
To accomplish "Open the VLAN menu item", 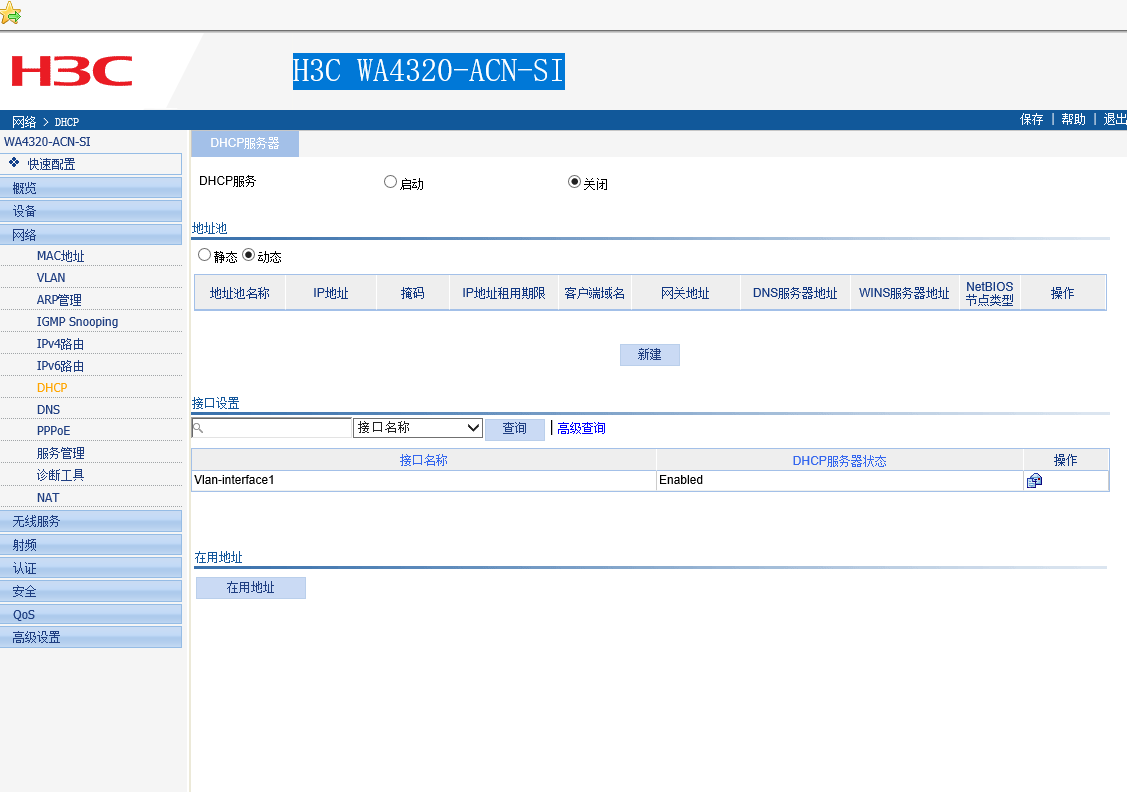I will point(51,277).
